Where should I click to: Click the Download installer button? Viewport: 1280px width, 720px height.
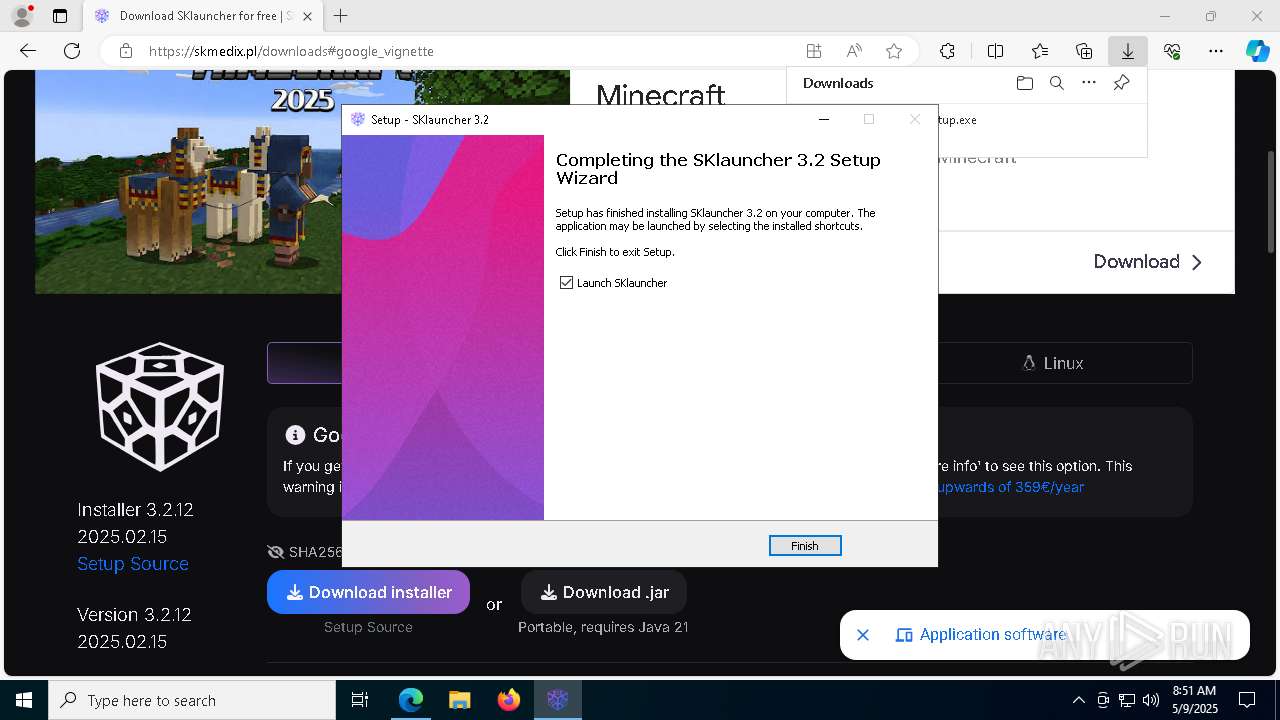pos(368,592)
